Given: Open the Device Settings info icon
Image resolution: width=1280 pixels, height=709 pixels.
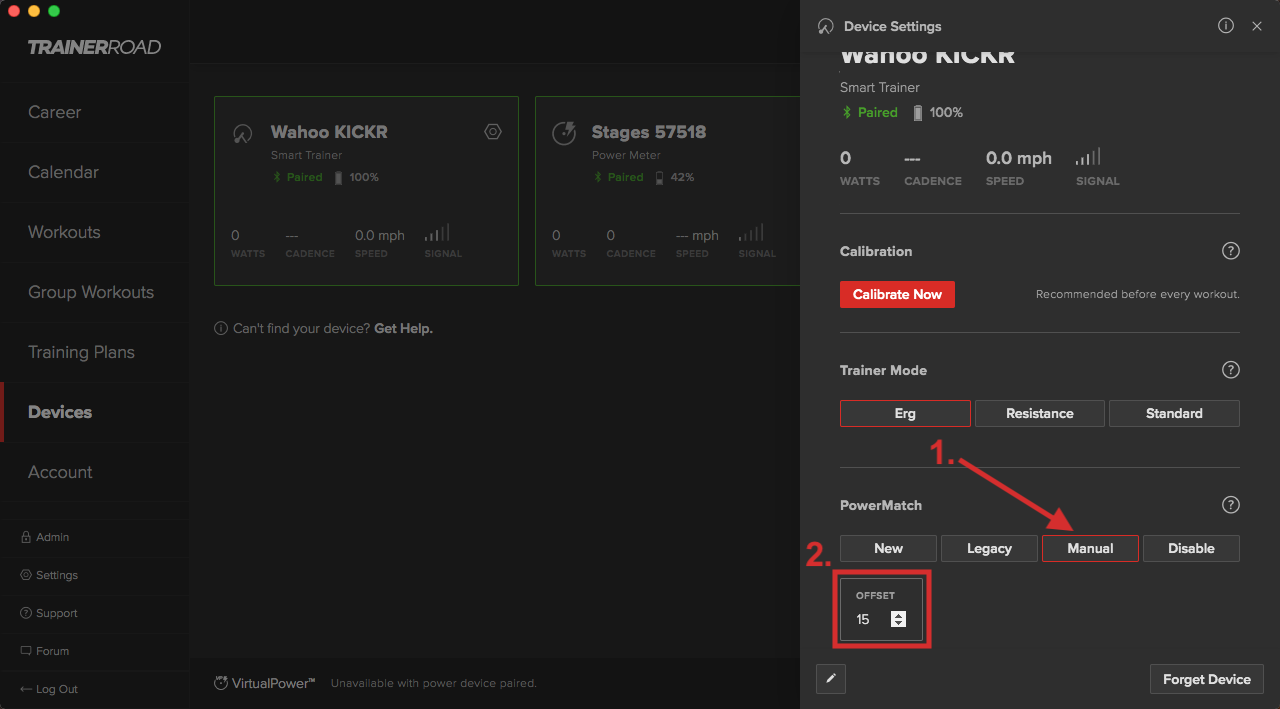Looking at the screenshot, I should [x=1226, y=26].
